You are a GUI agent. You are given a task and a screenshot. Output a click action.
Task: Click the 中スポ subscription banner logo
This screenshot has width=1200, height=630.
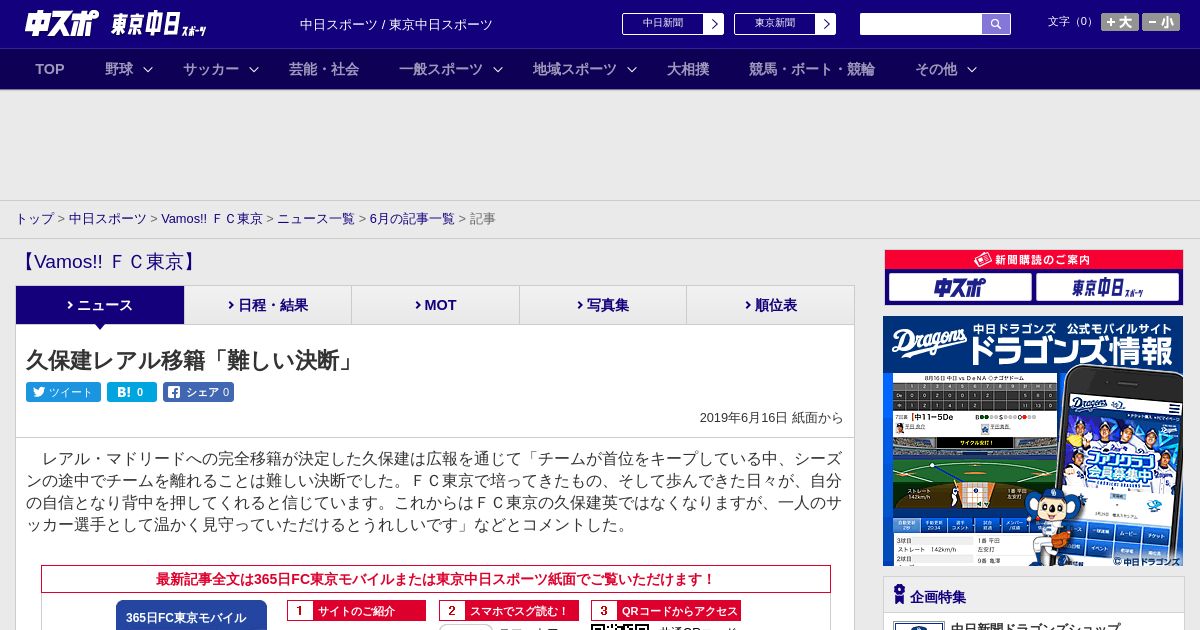[x=960, y=287]
